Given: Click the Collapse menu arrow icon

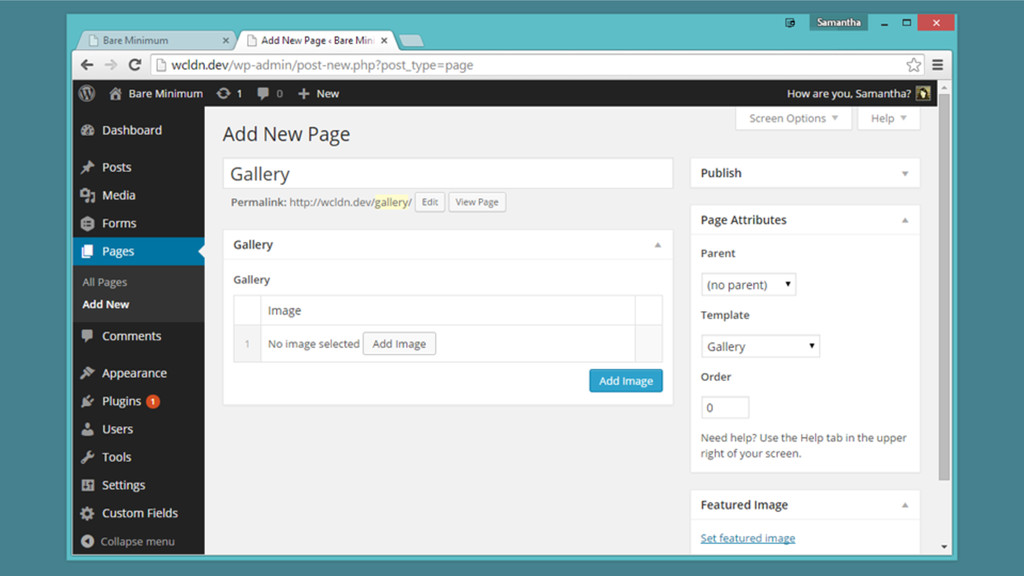Looking at the screenshot, I should click(88, 541).
